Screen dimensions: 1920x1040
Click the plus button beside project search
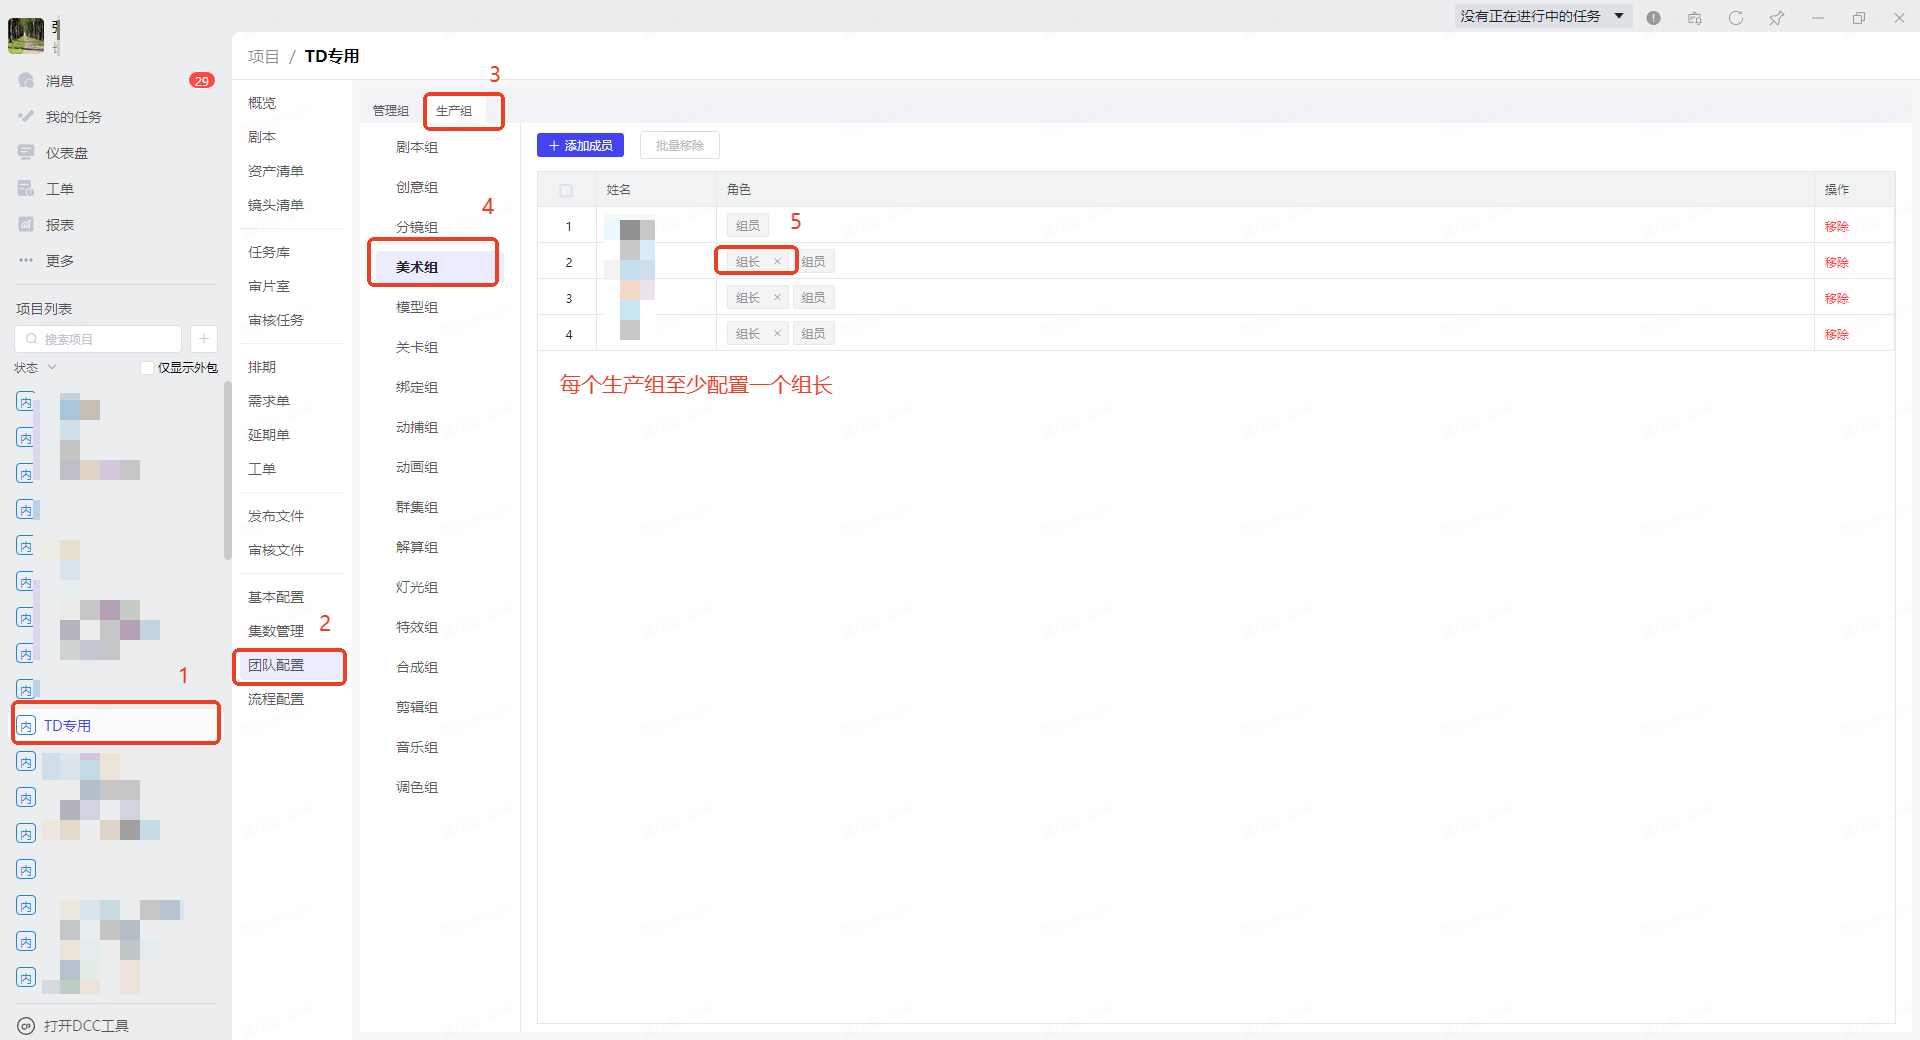pos(204,339)
